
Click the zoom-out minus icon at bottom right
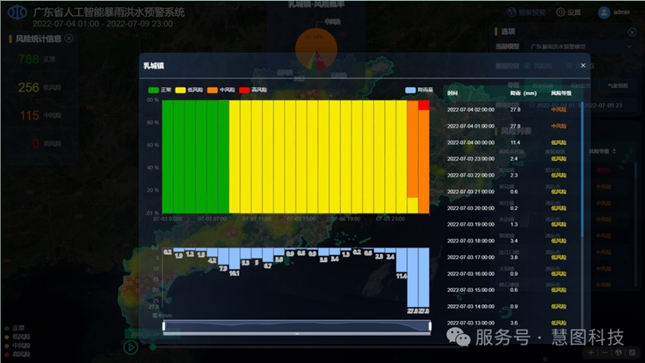pyautogui.click(x=604, y=352)
